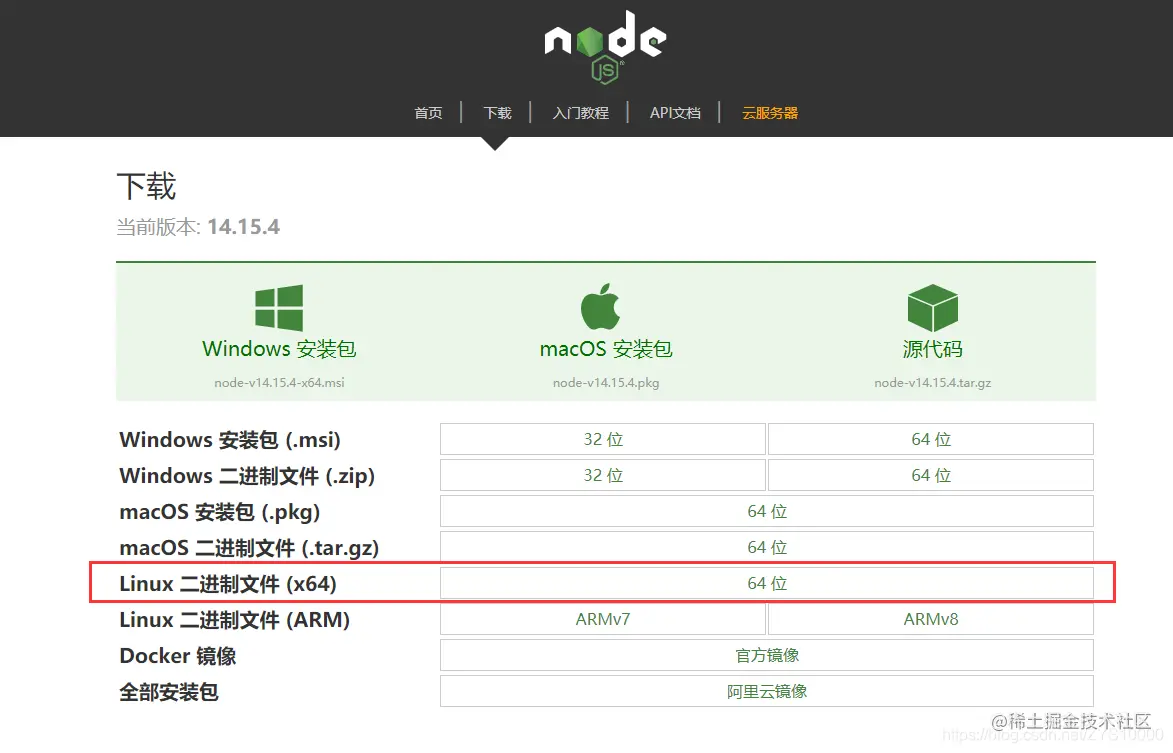Click the 源代码 heading link
1173x753 pixels.
click(932, 349)
